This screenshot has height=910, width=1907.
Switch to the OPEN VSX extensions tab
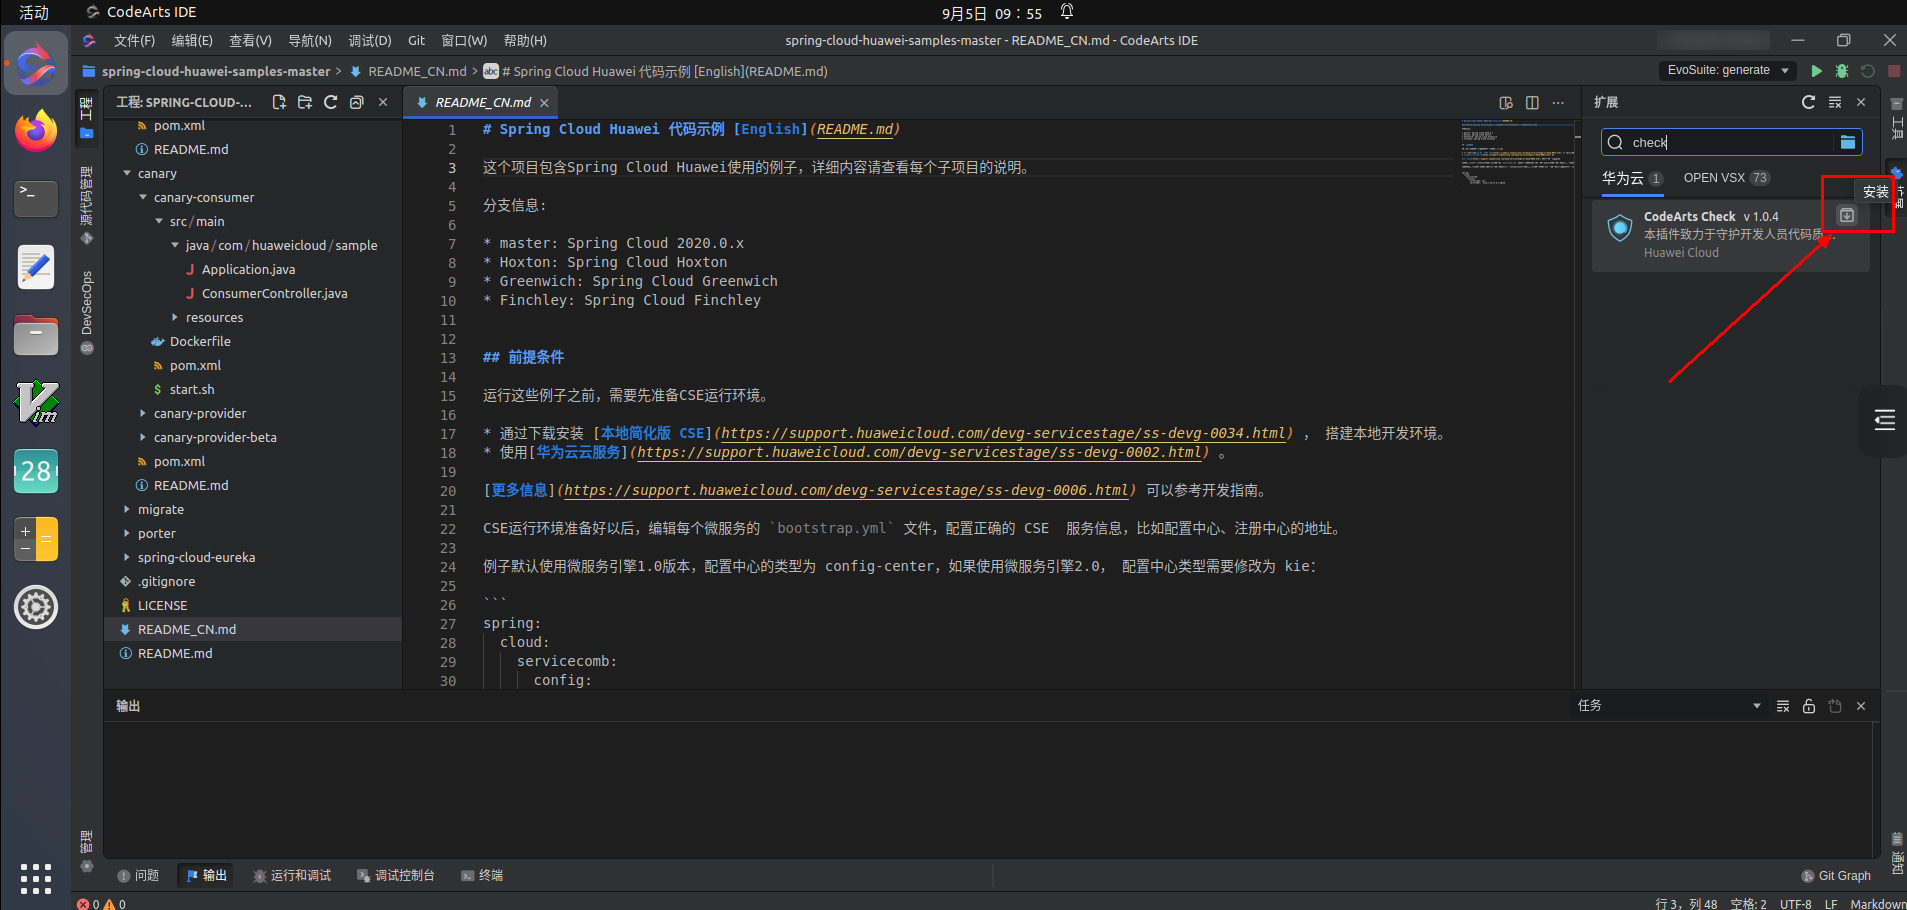coord(1726,178)
